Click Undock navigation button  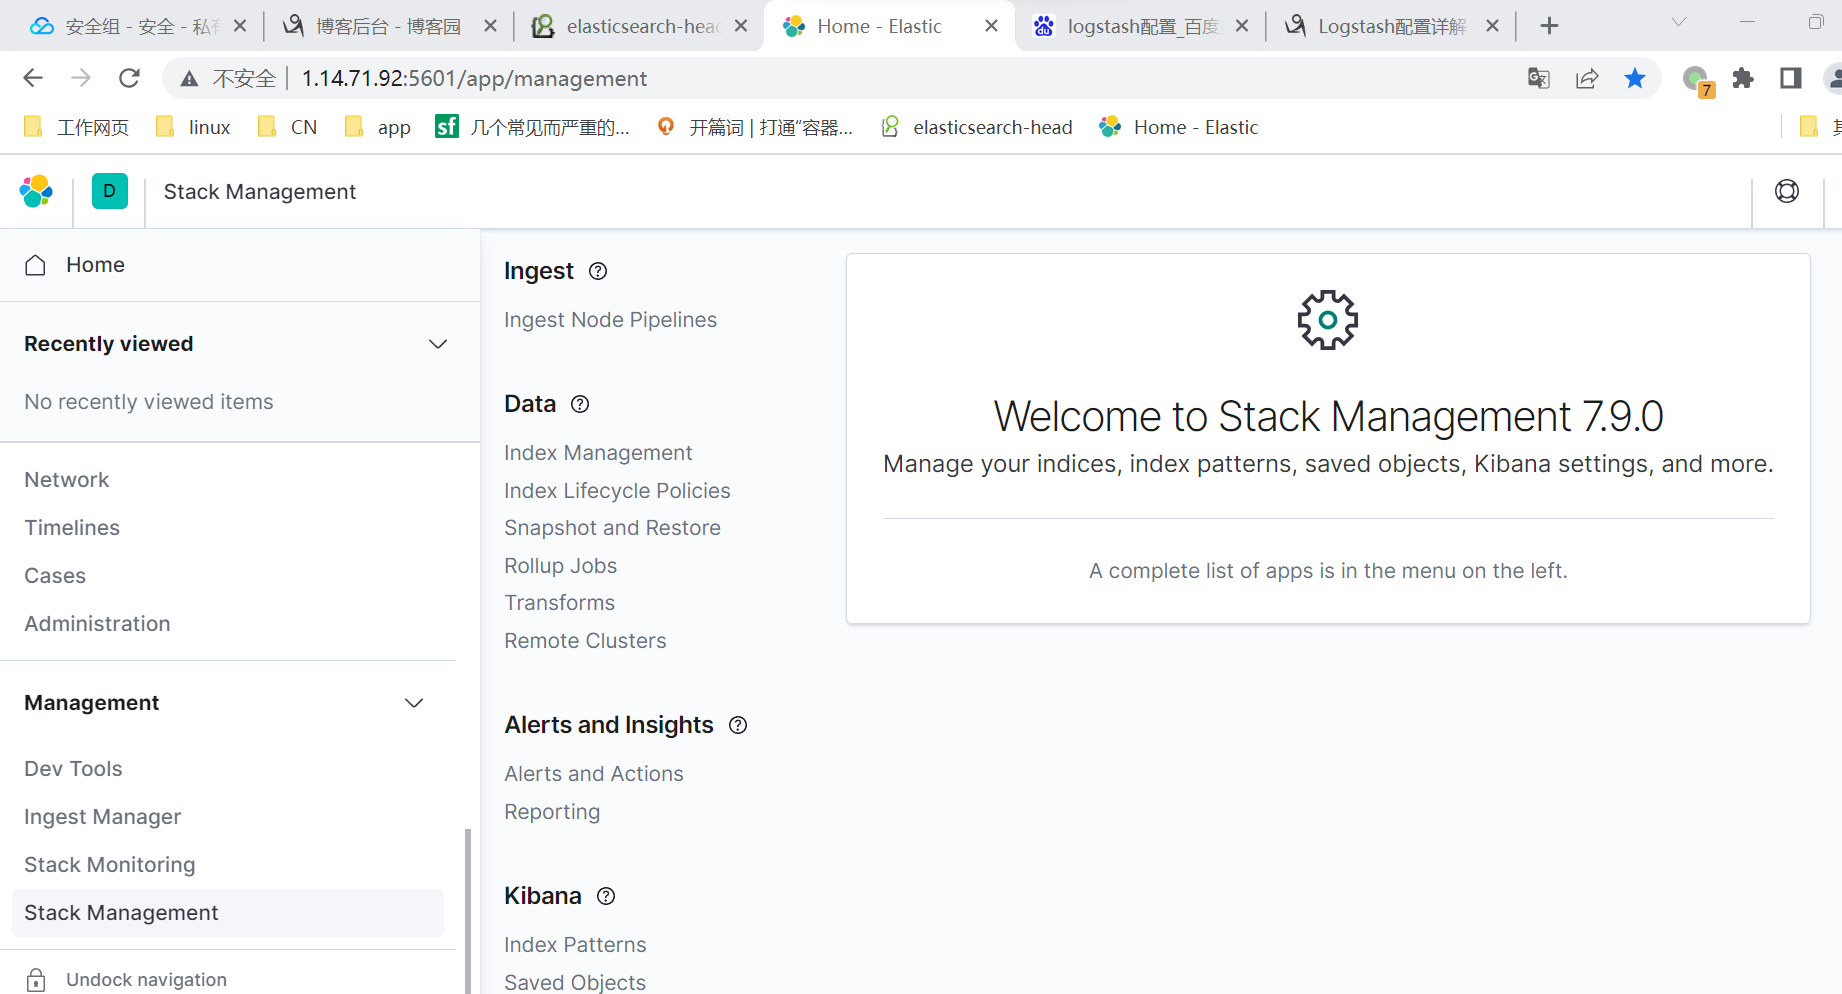[x=146, y=980]
